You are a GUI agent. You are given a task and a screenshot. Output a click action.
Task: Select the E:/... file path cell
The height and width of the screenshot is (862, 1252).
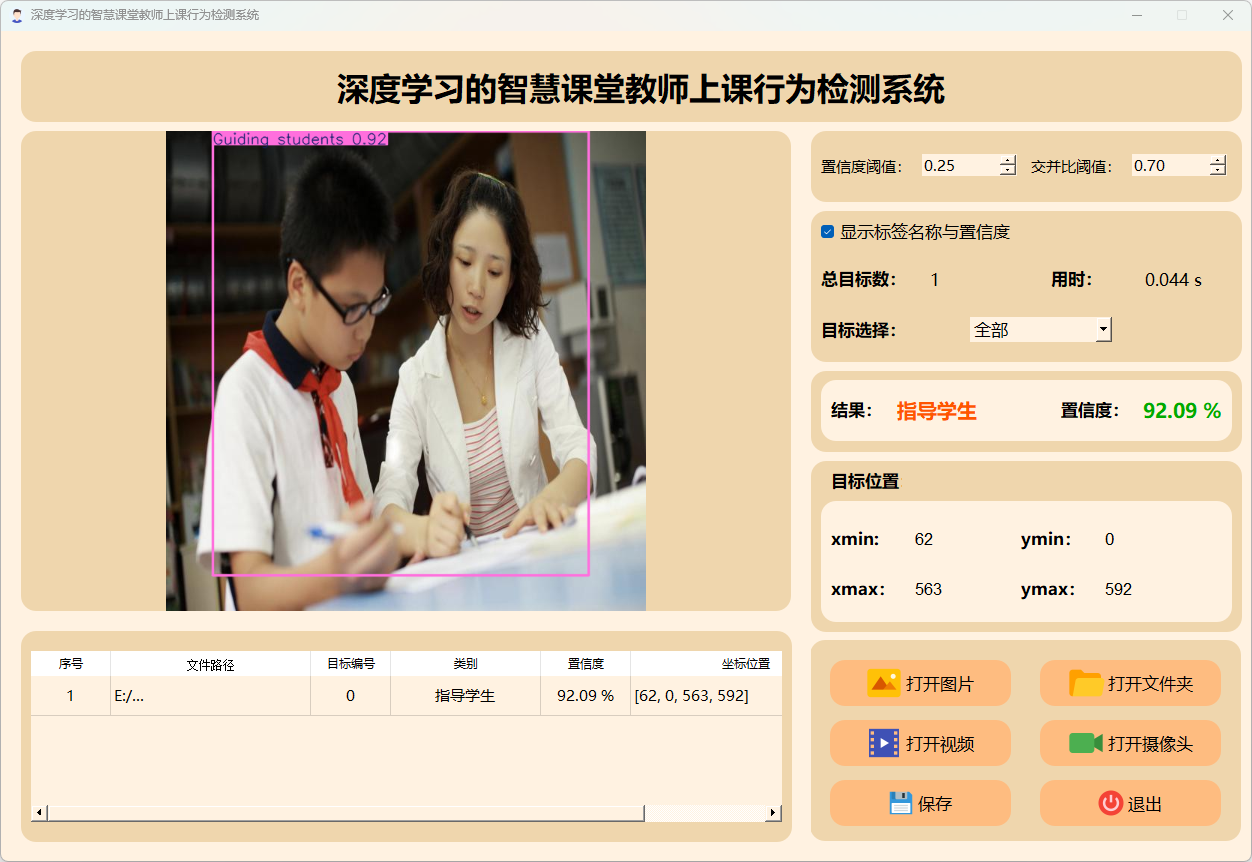(211, 696)
